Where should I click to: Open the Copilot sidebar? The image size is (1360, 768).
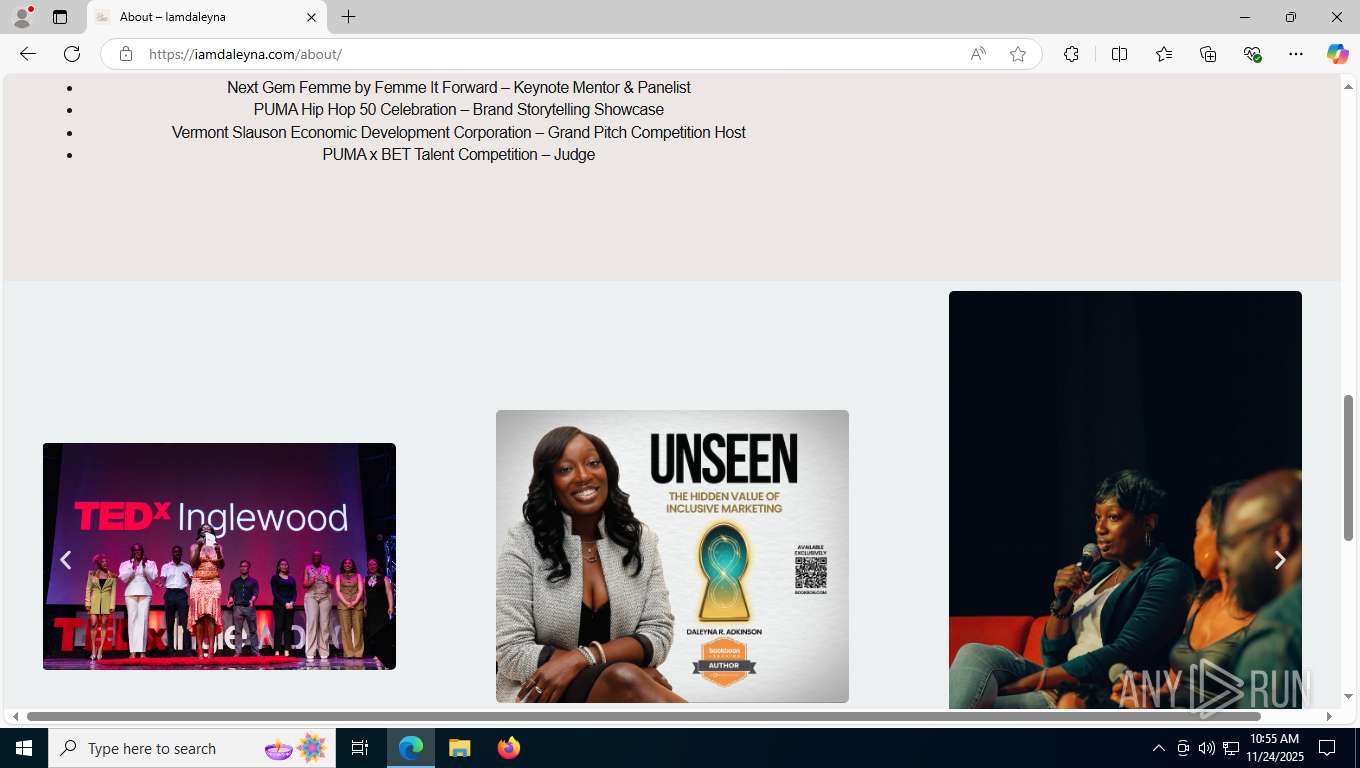click(x=1337, y=54)
